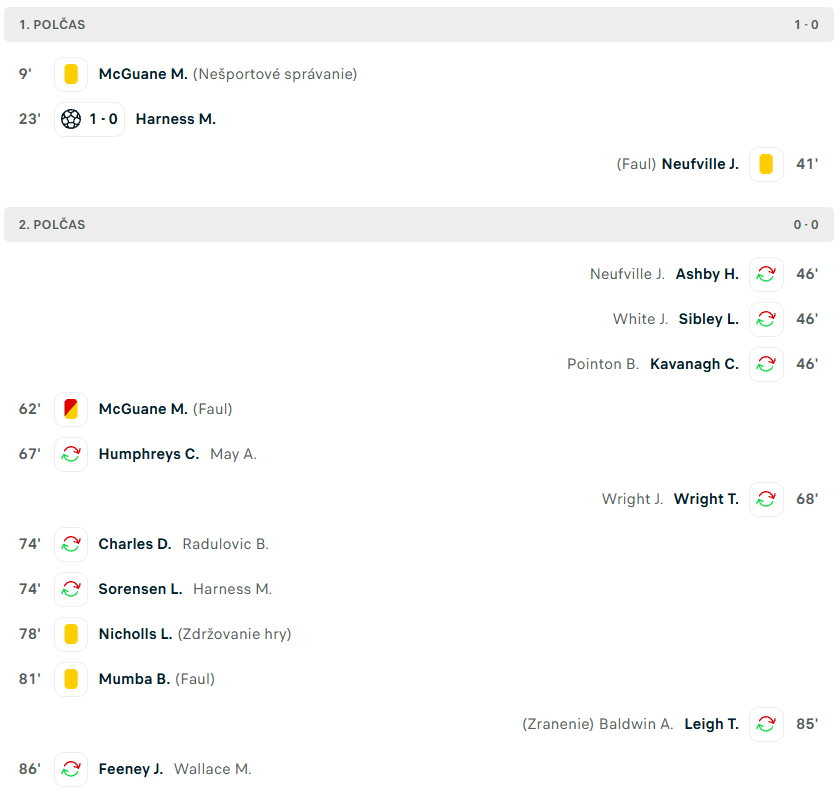Viewport: 840px width, 796px height.
Task: Click Neufville J. yellow card icon at 41'
Action: point(766,164)
